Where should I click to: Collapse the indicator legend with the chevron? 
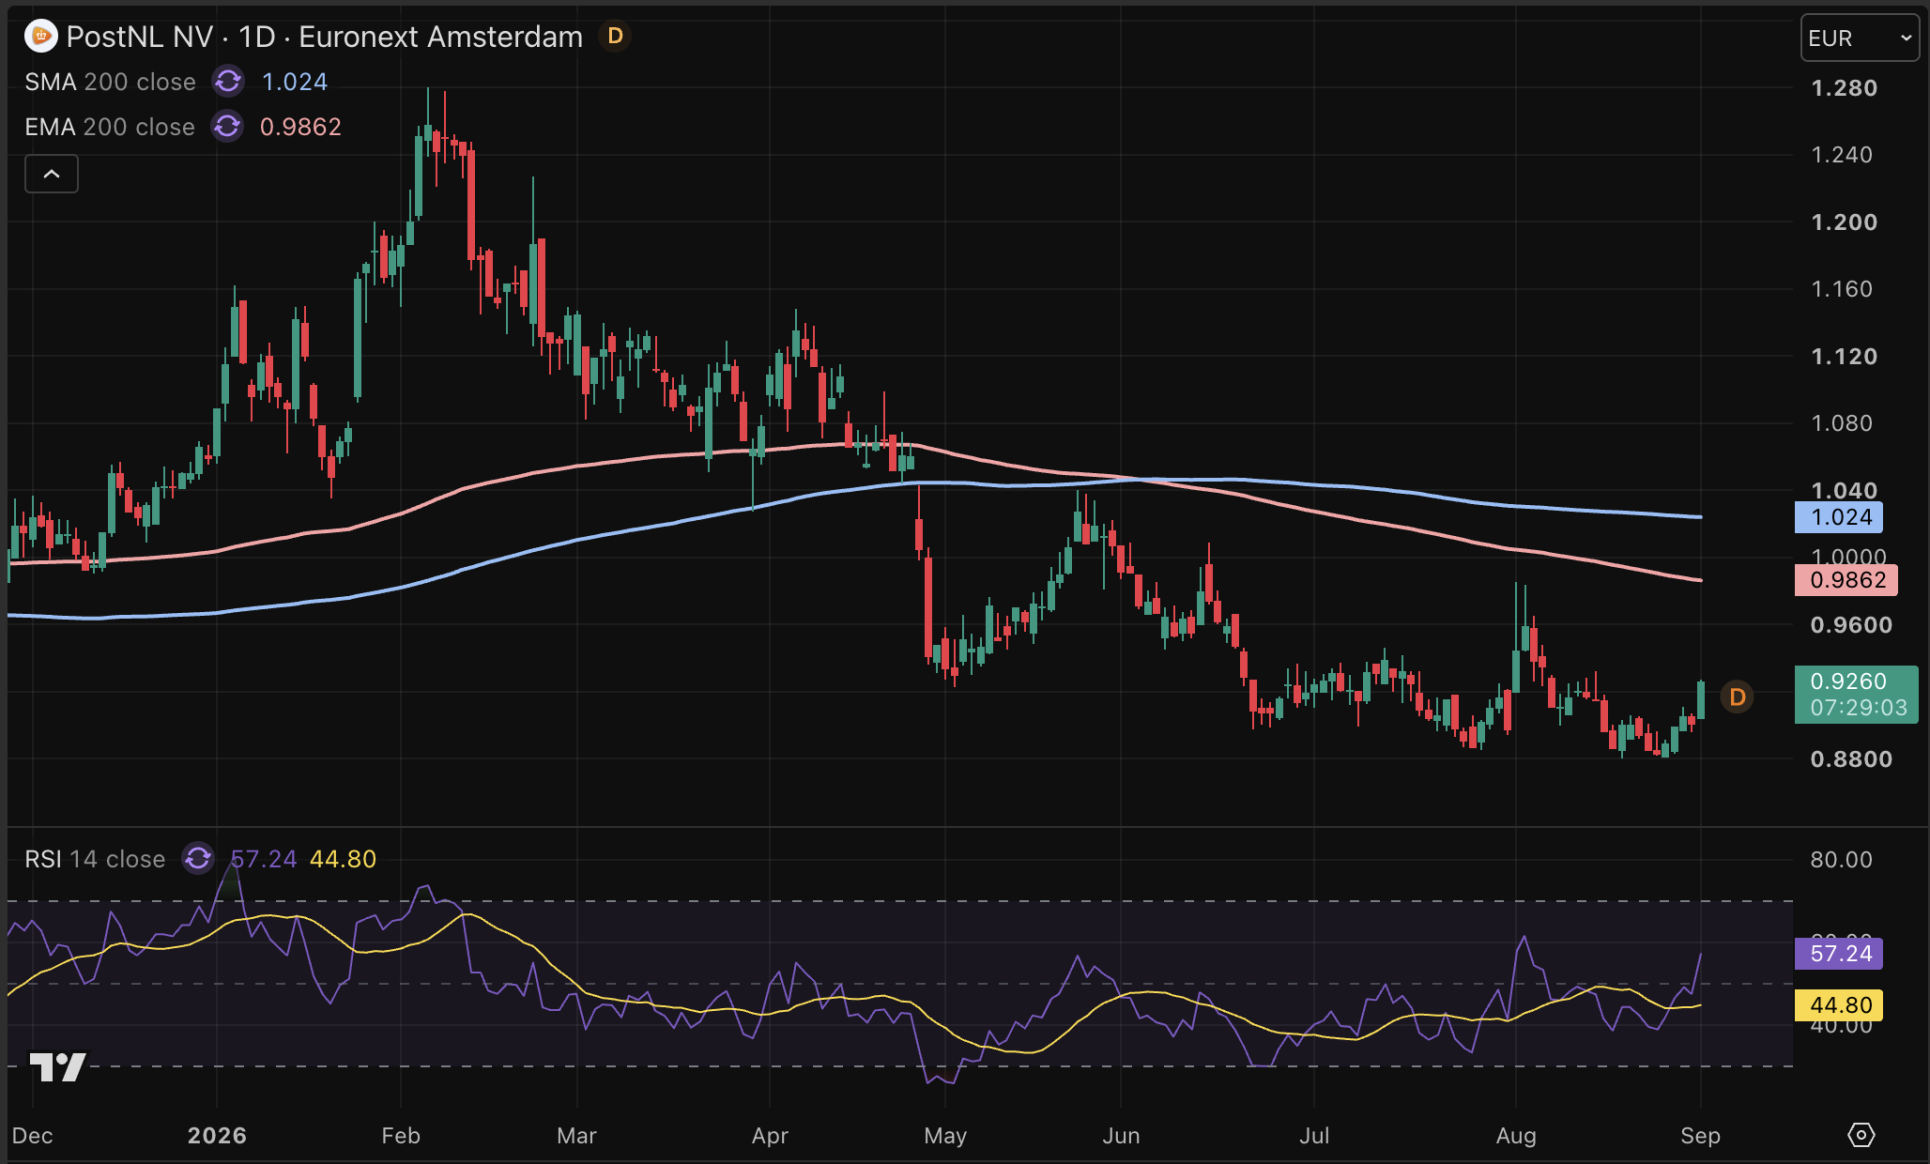coord(52,174)
